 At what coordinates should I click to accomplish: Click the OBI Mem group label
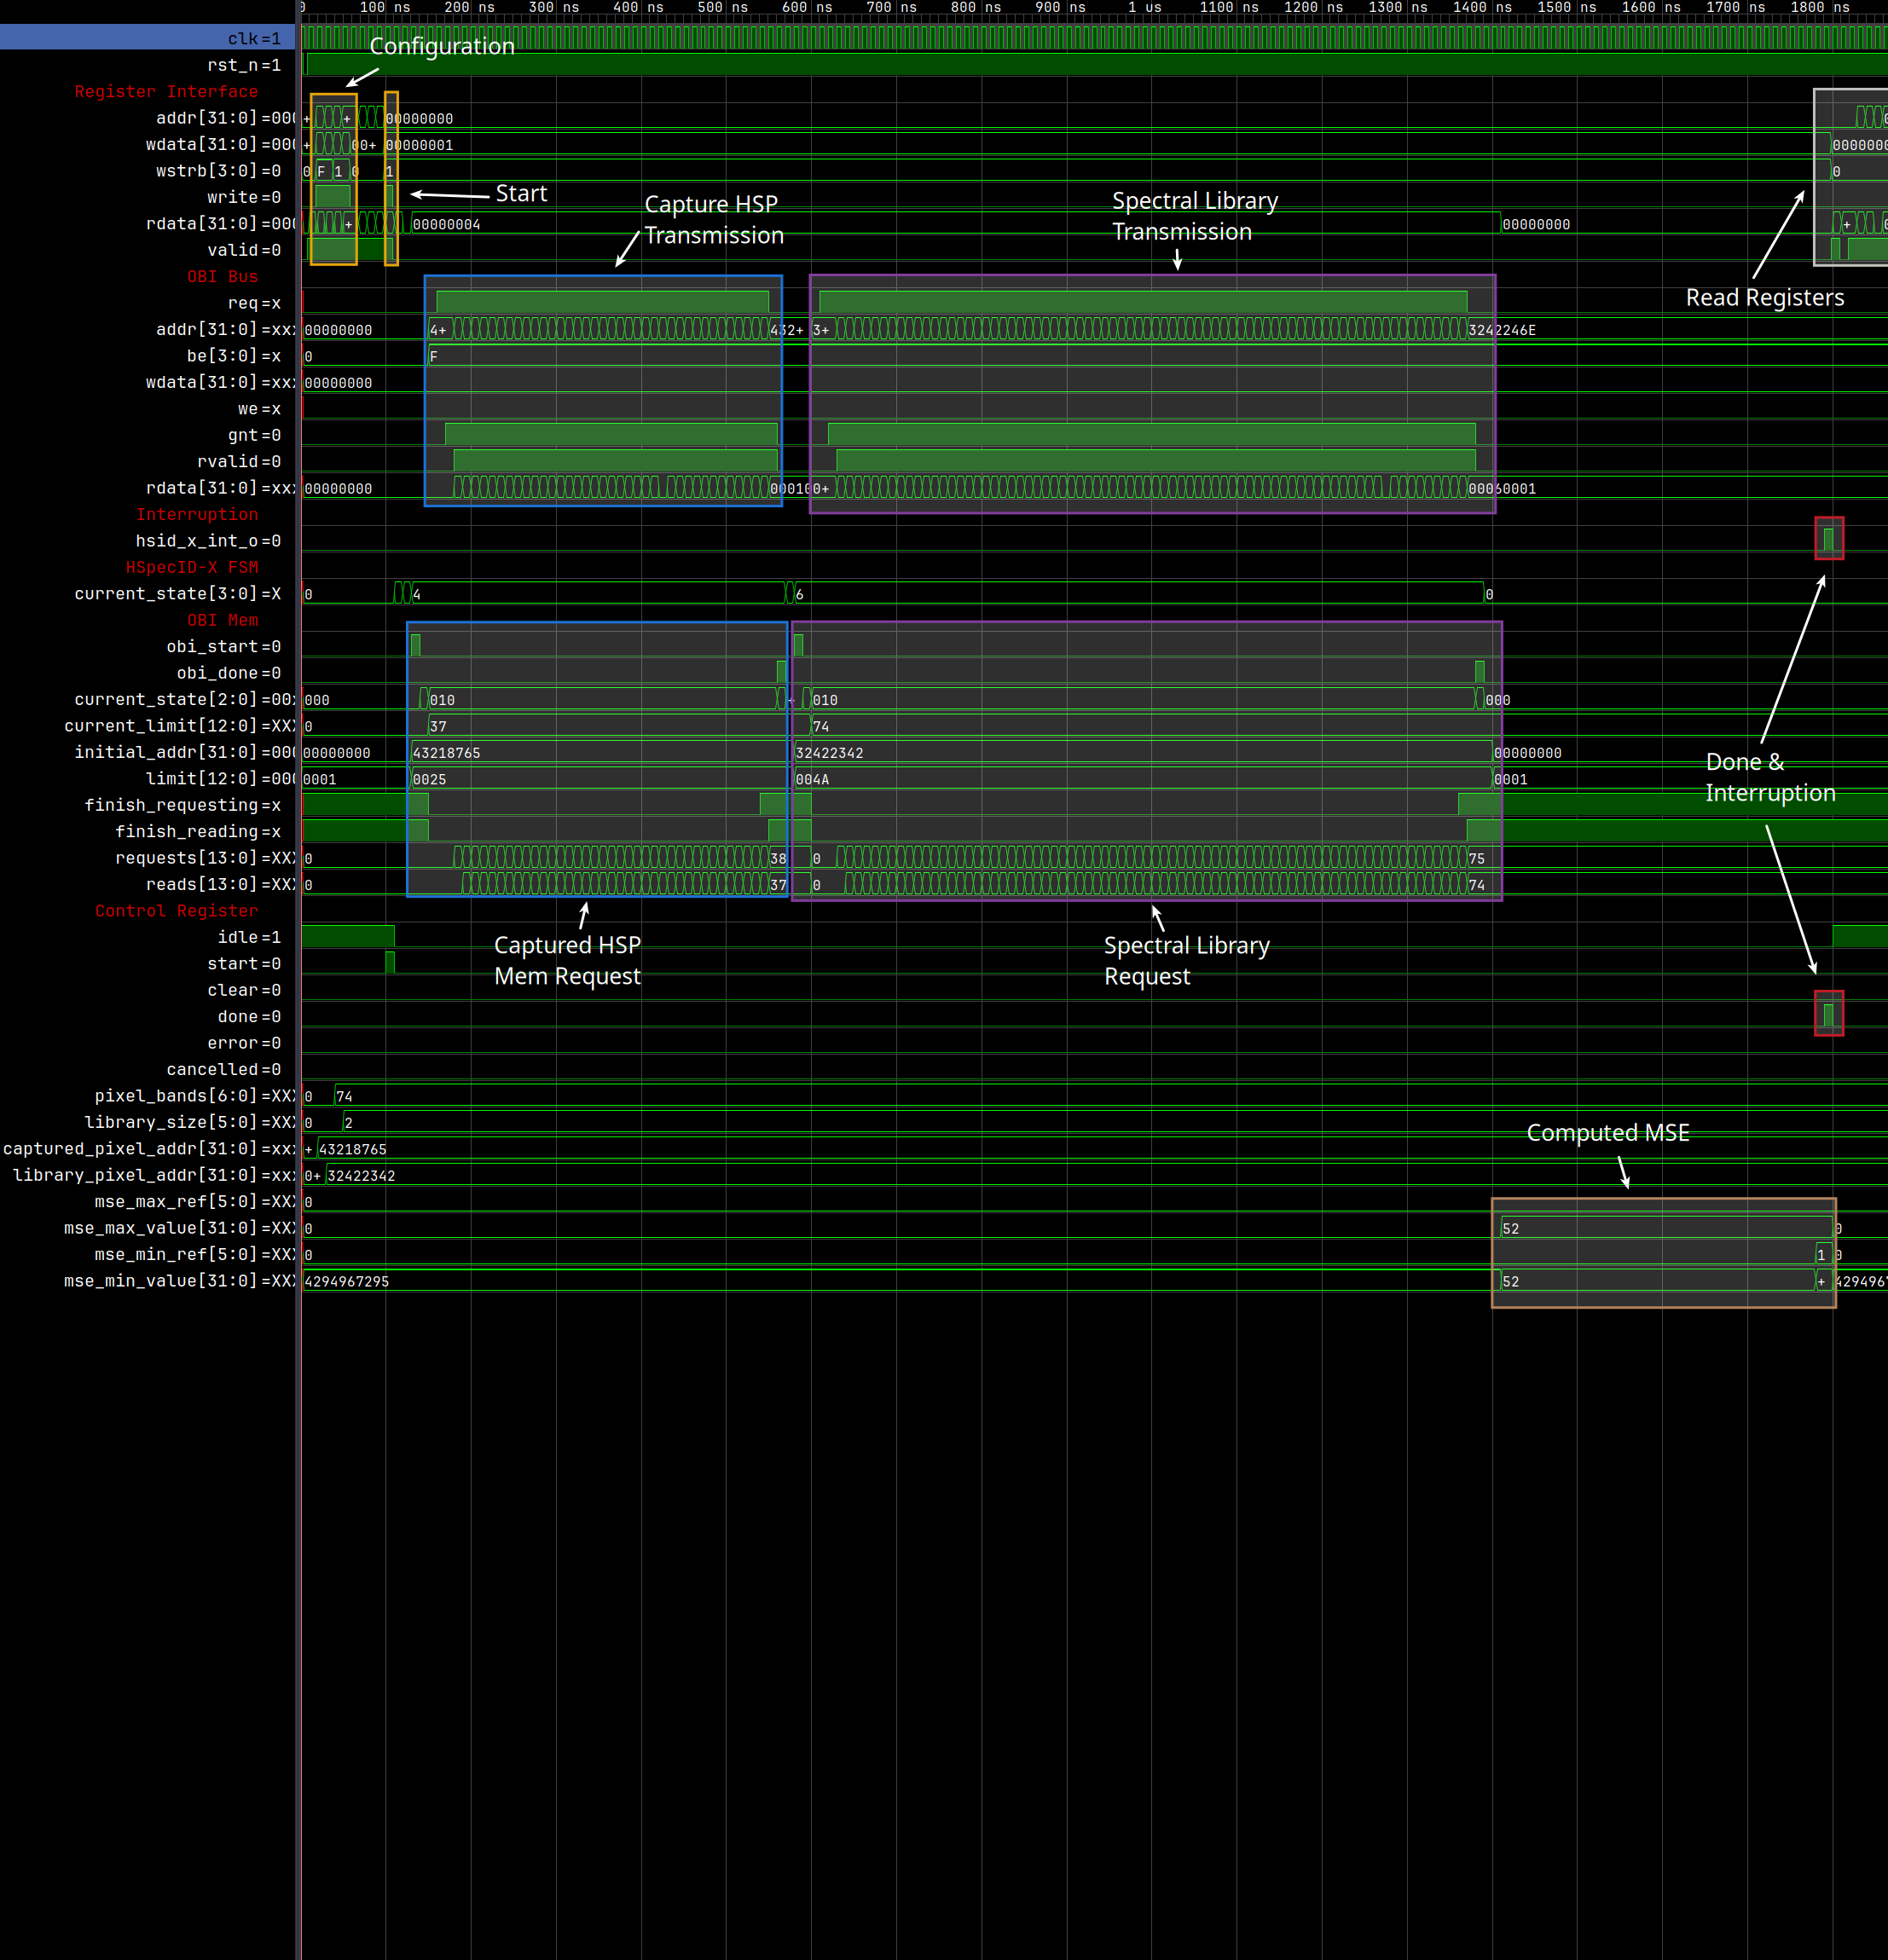coord(222,620)
